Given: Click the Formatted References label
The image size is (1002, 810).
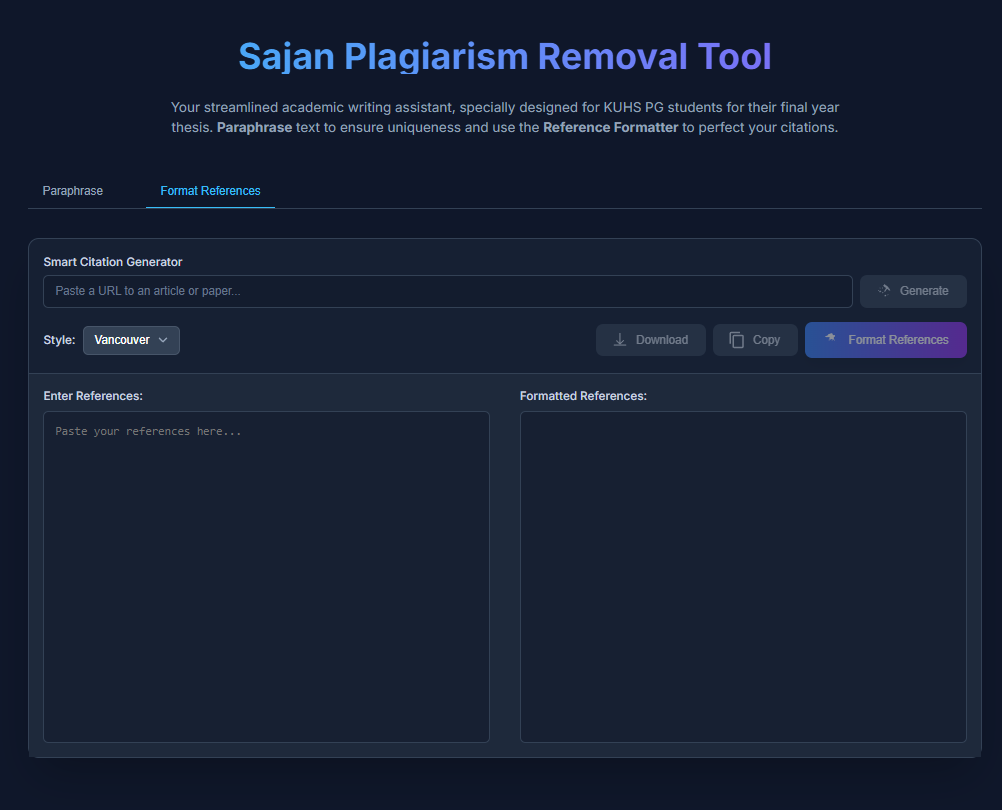Looking at the screenshot, I should pos(583,396).
